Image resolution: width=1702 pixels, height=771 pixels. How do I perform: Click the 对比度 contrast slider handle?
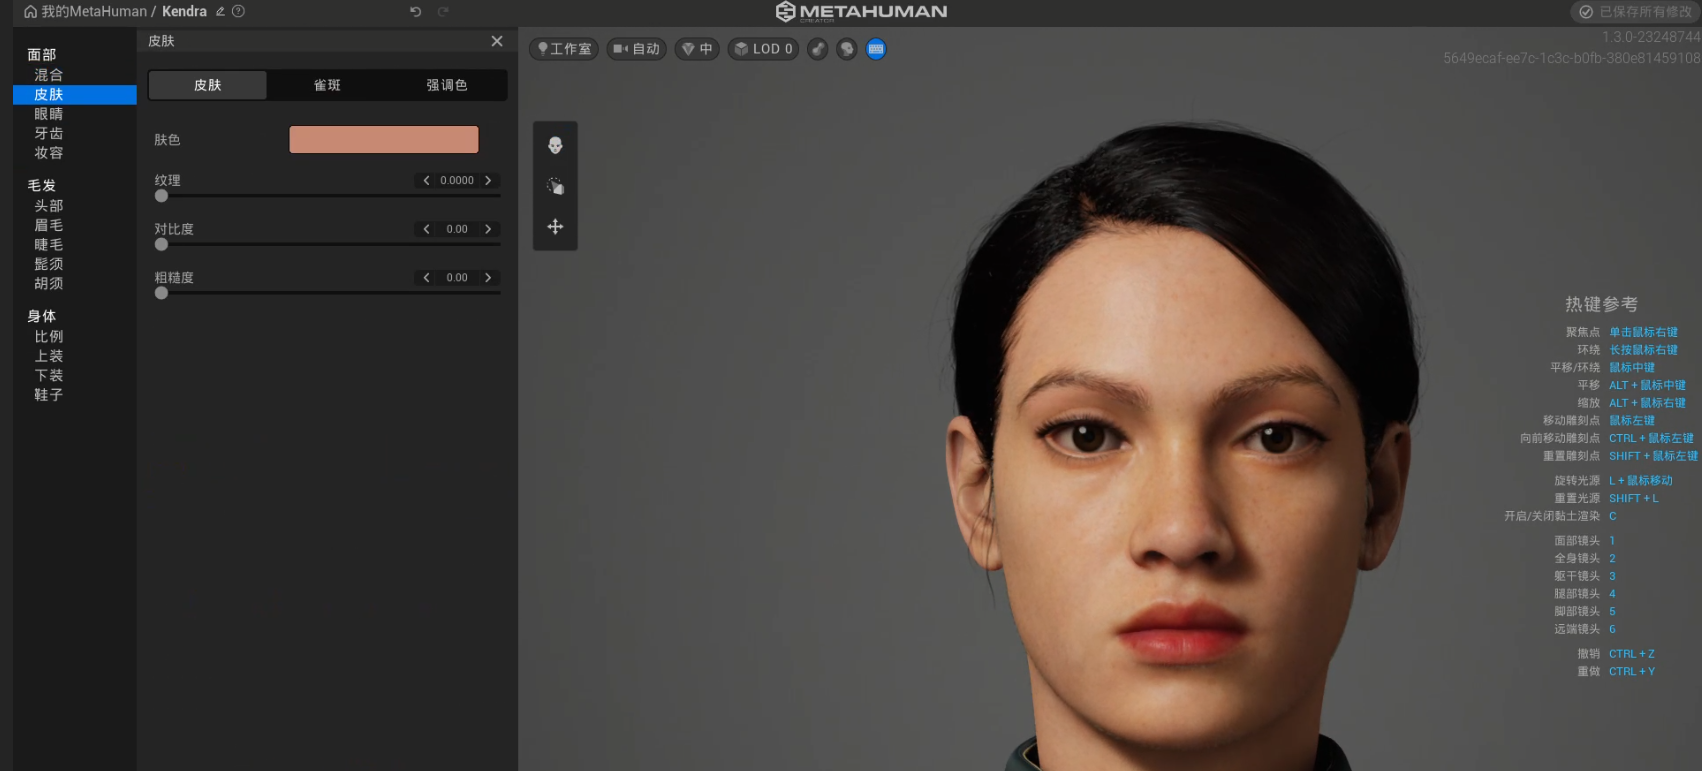pos(161,244)
